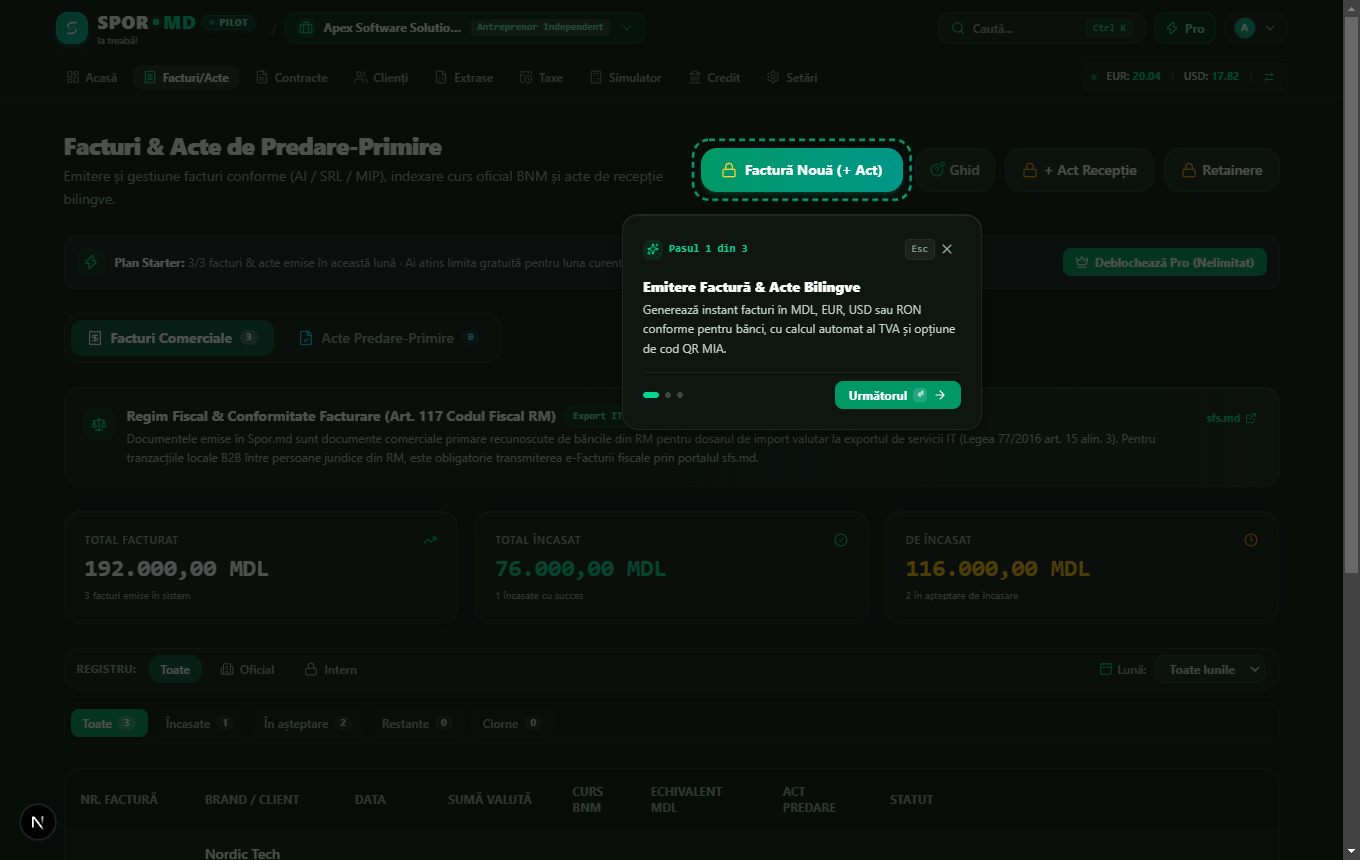Open the Clienți tab

[381, 77]
